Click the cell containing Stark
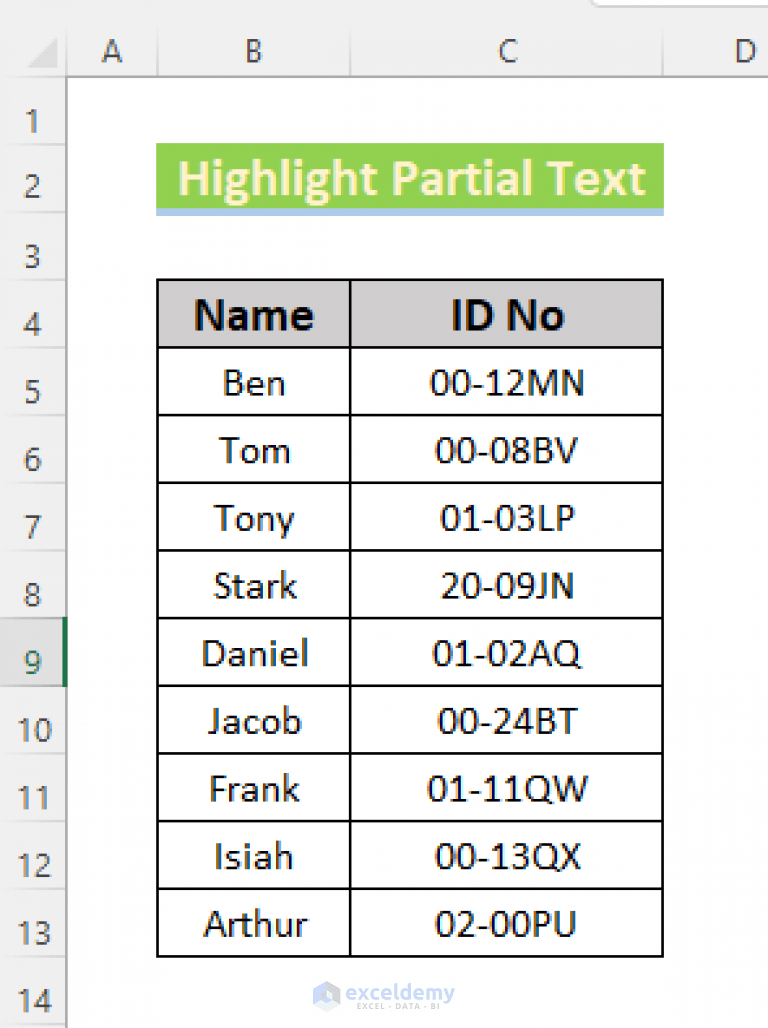 click(253, 585)
